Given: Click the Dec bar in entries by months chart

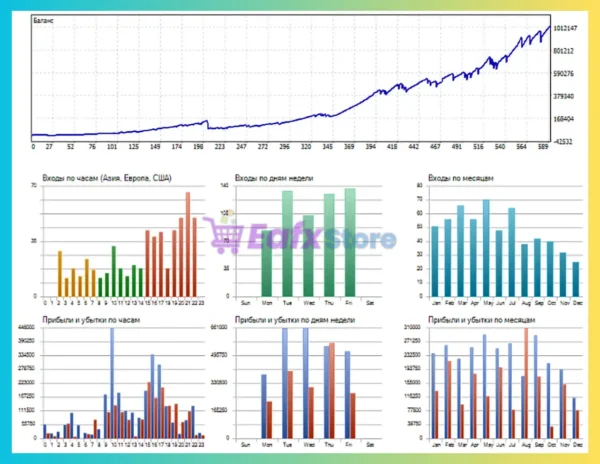Looking at the screenshot, I should tap(576, 279).
